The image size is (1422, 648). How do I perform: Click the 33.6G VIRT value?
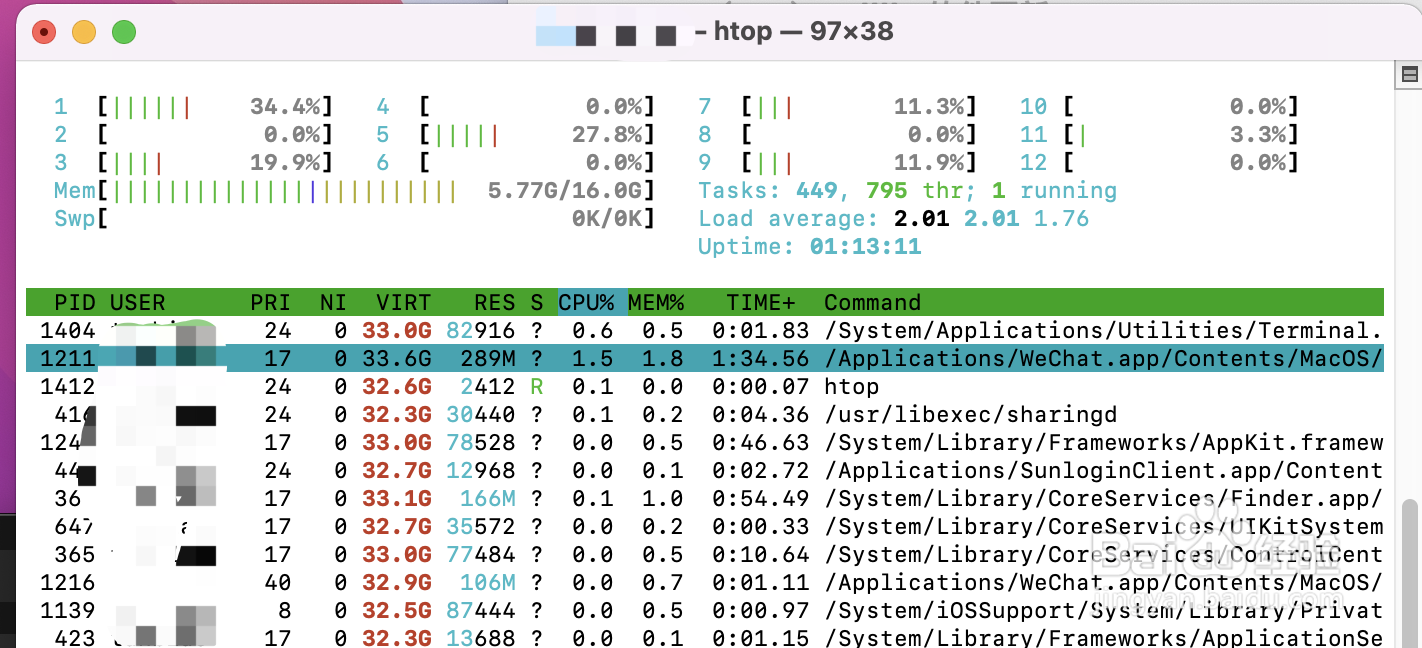[x=397, y=358]
